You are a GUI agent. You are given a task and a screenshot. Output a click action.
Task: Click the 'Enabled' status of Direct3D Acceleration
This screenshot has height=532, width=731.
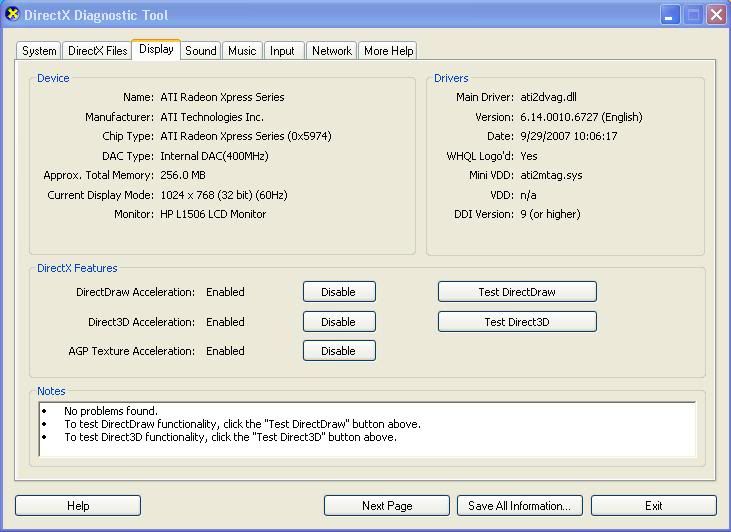(x=225, y=322)
